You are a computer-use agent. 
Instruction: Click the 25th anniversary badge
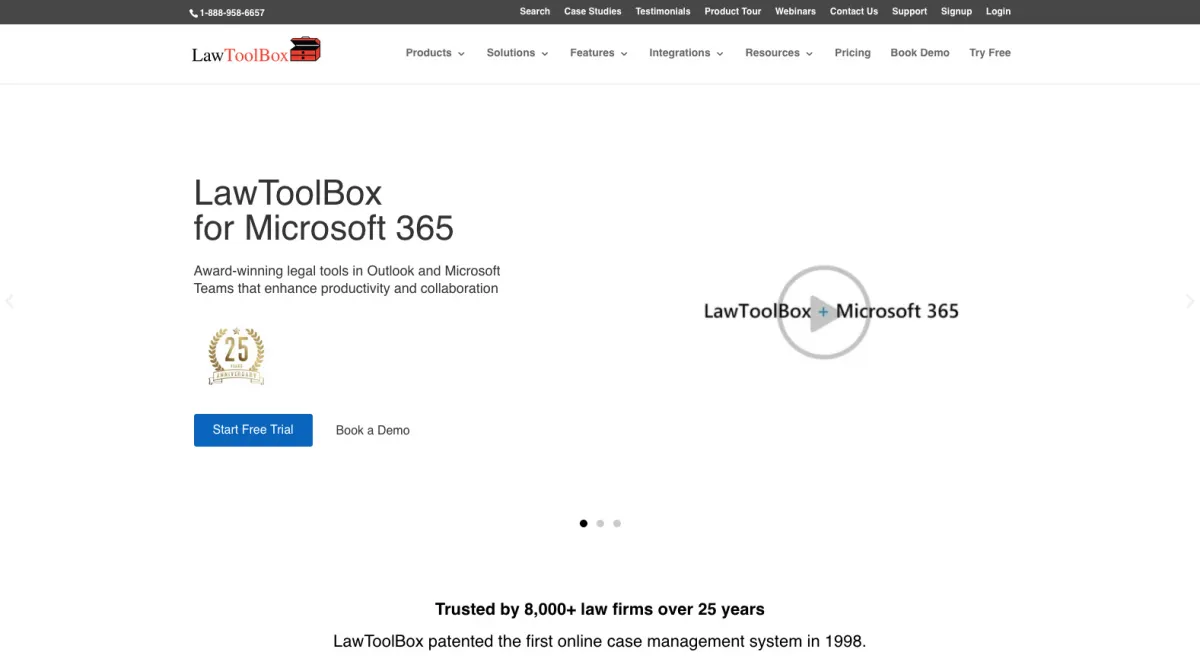tap(236, 356)
